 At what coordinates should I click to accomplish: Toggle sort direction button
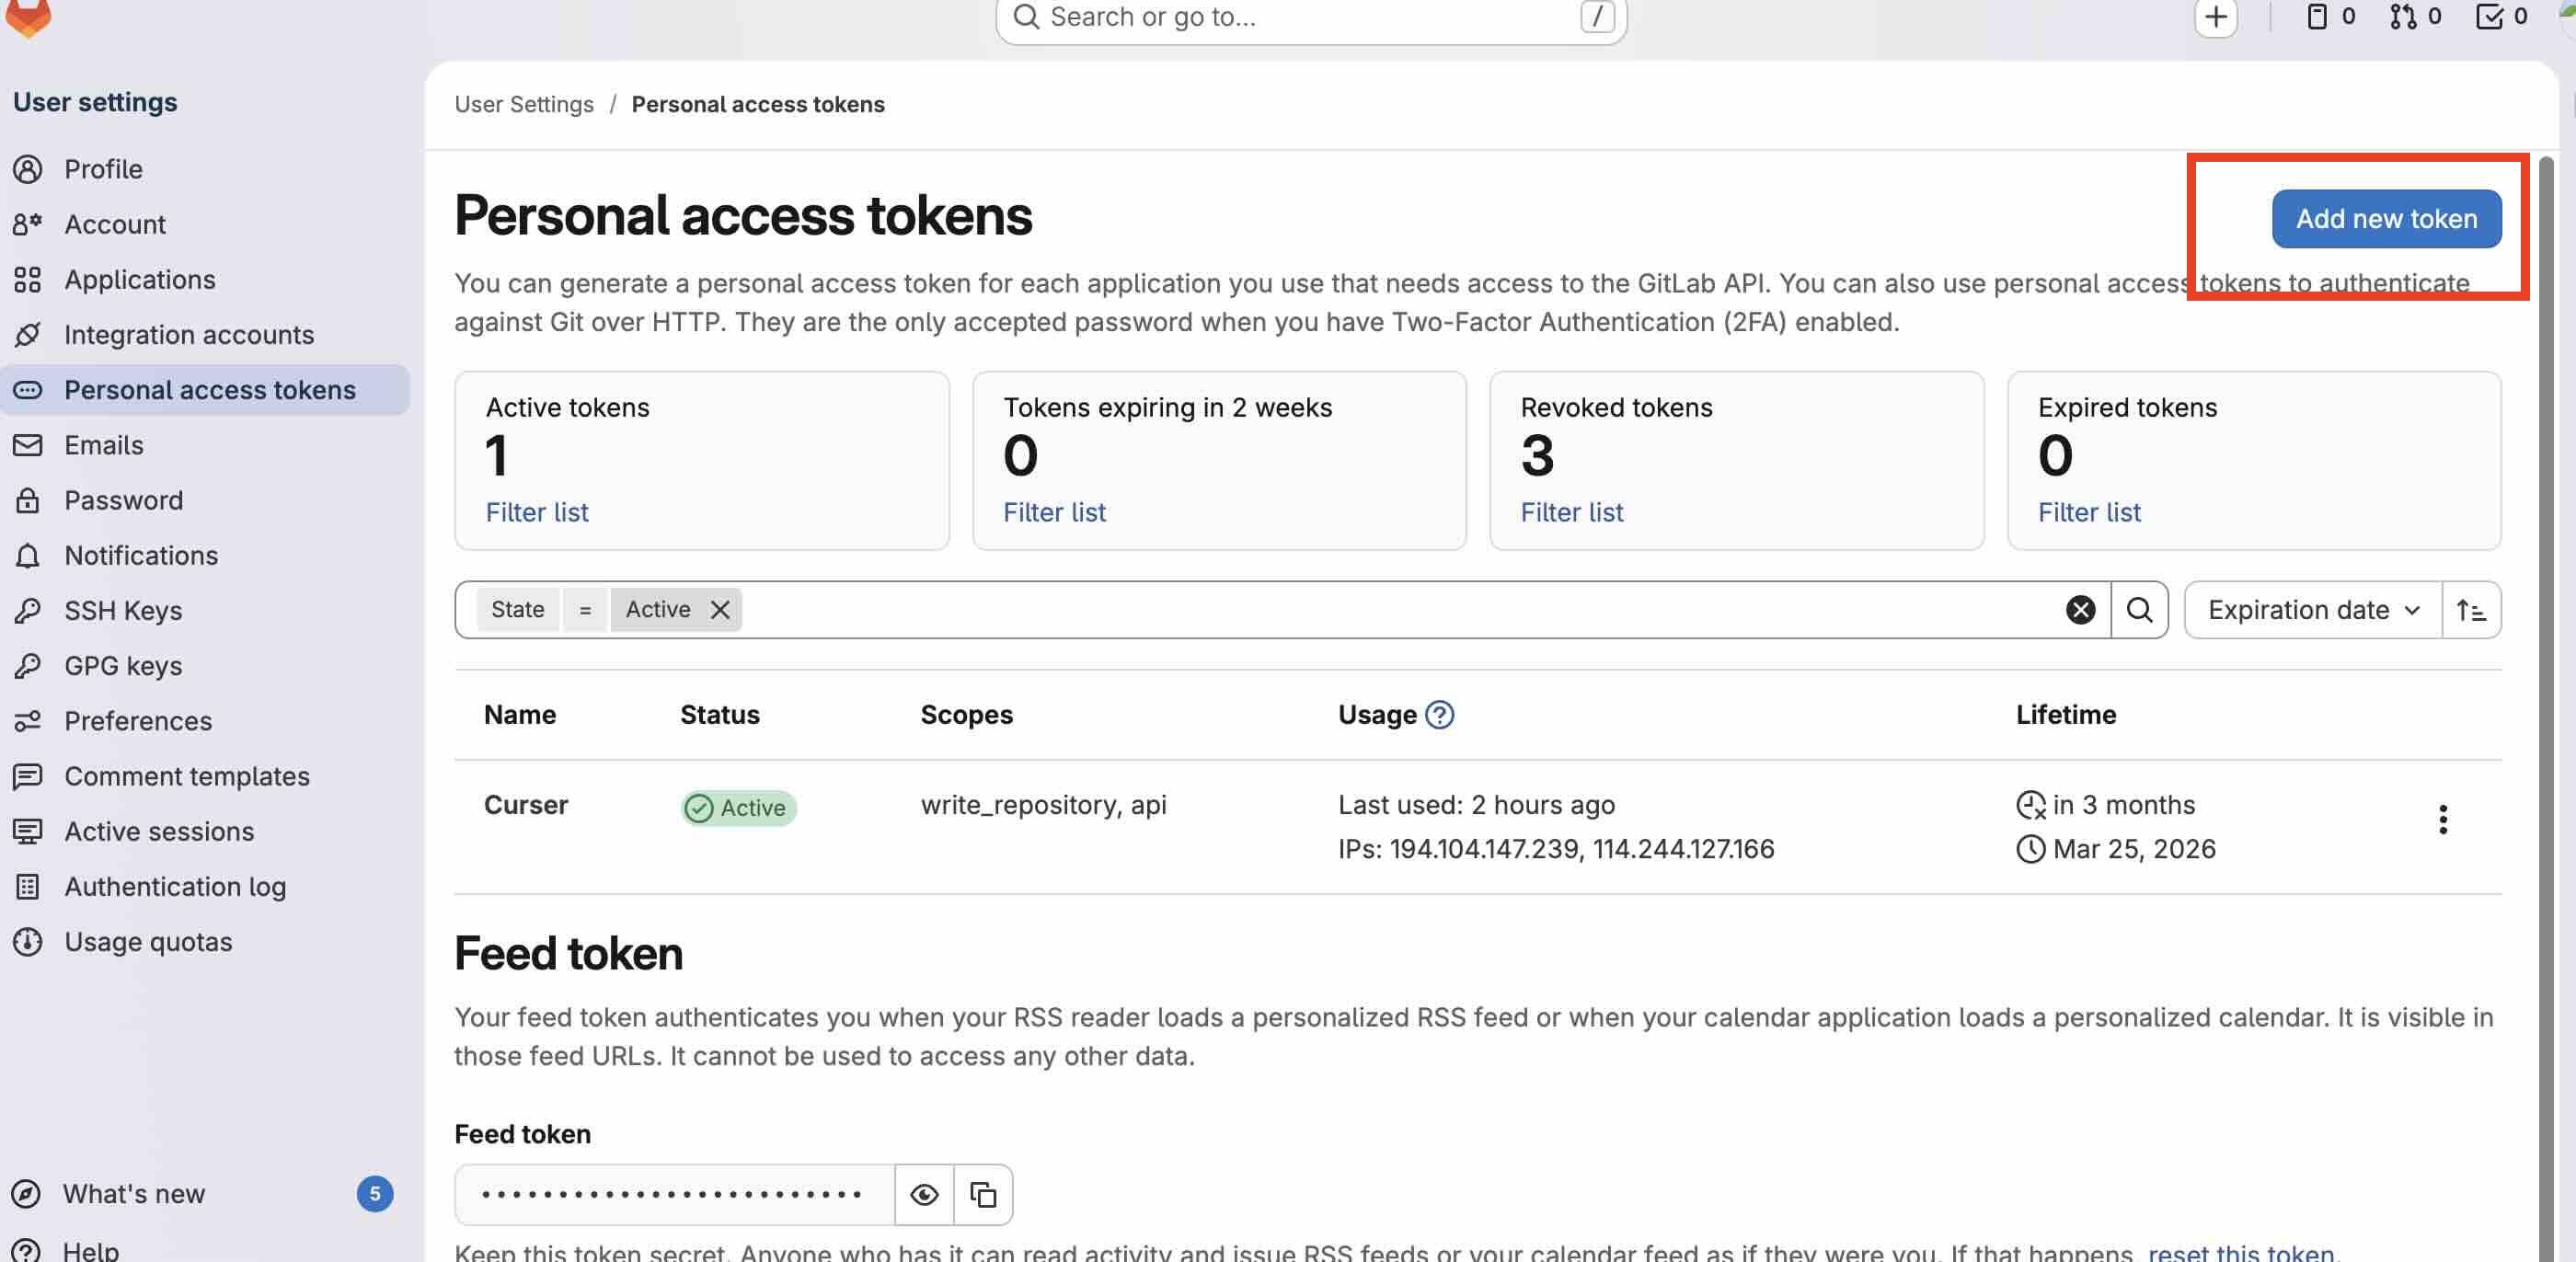[x=2471, y=610]
